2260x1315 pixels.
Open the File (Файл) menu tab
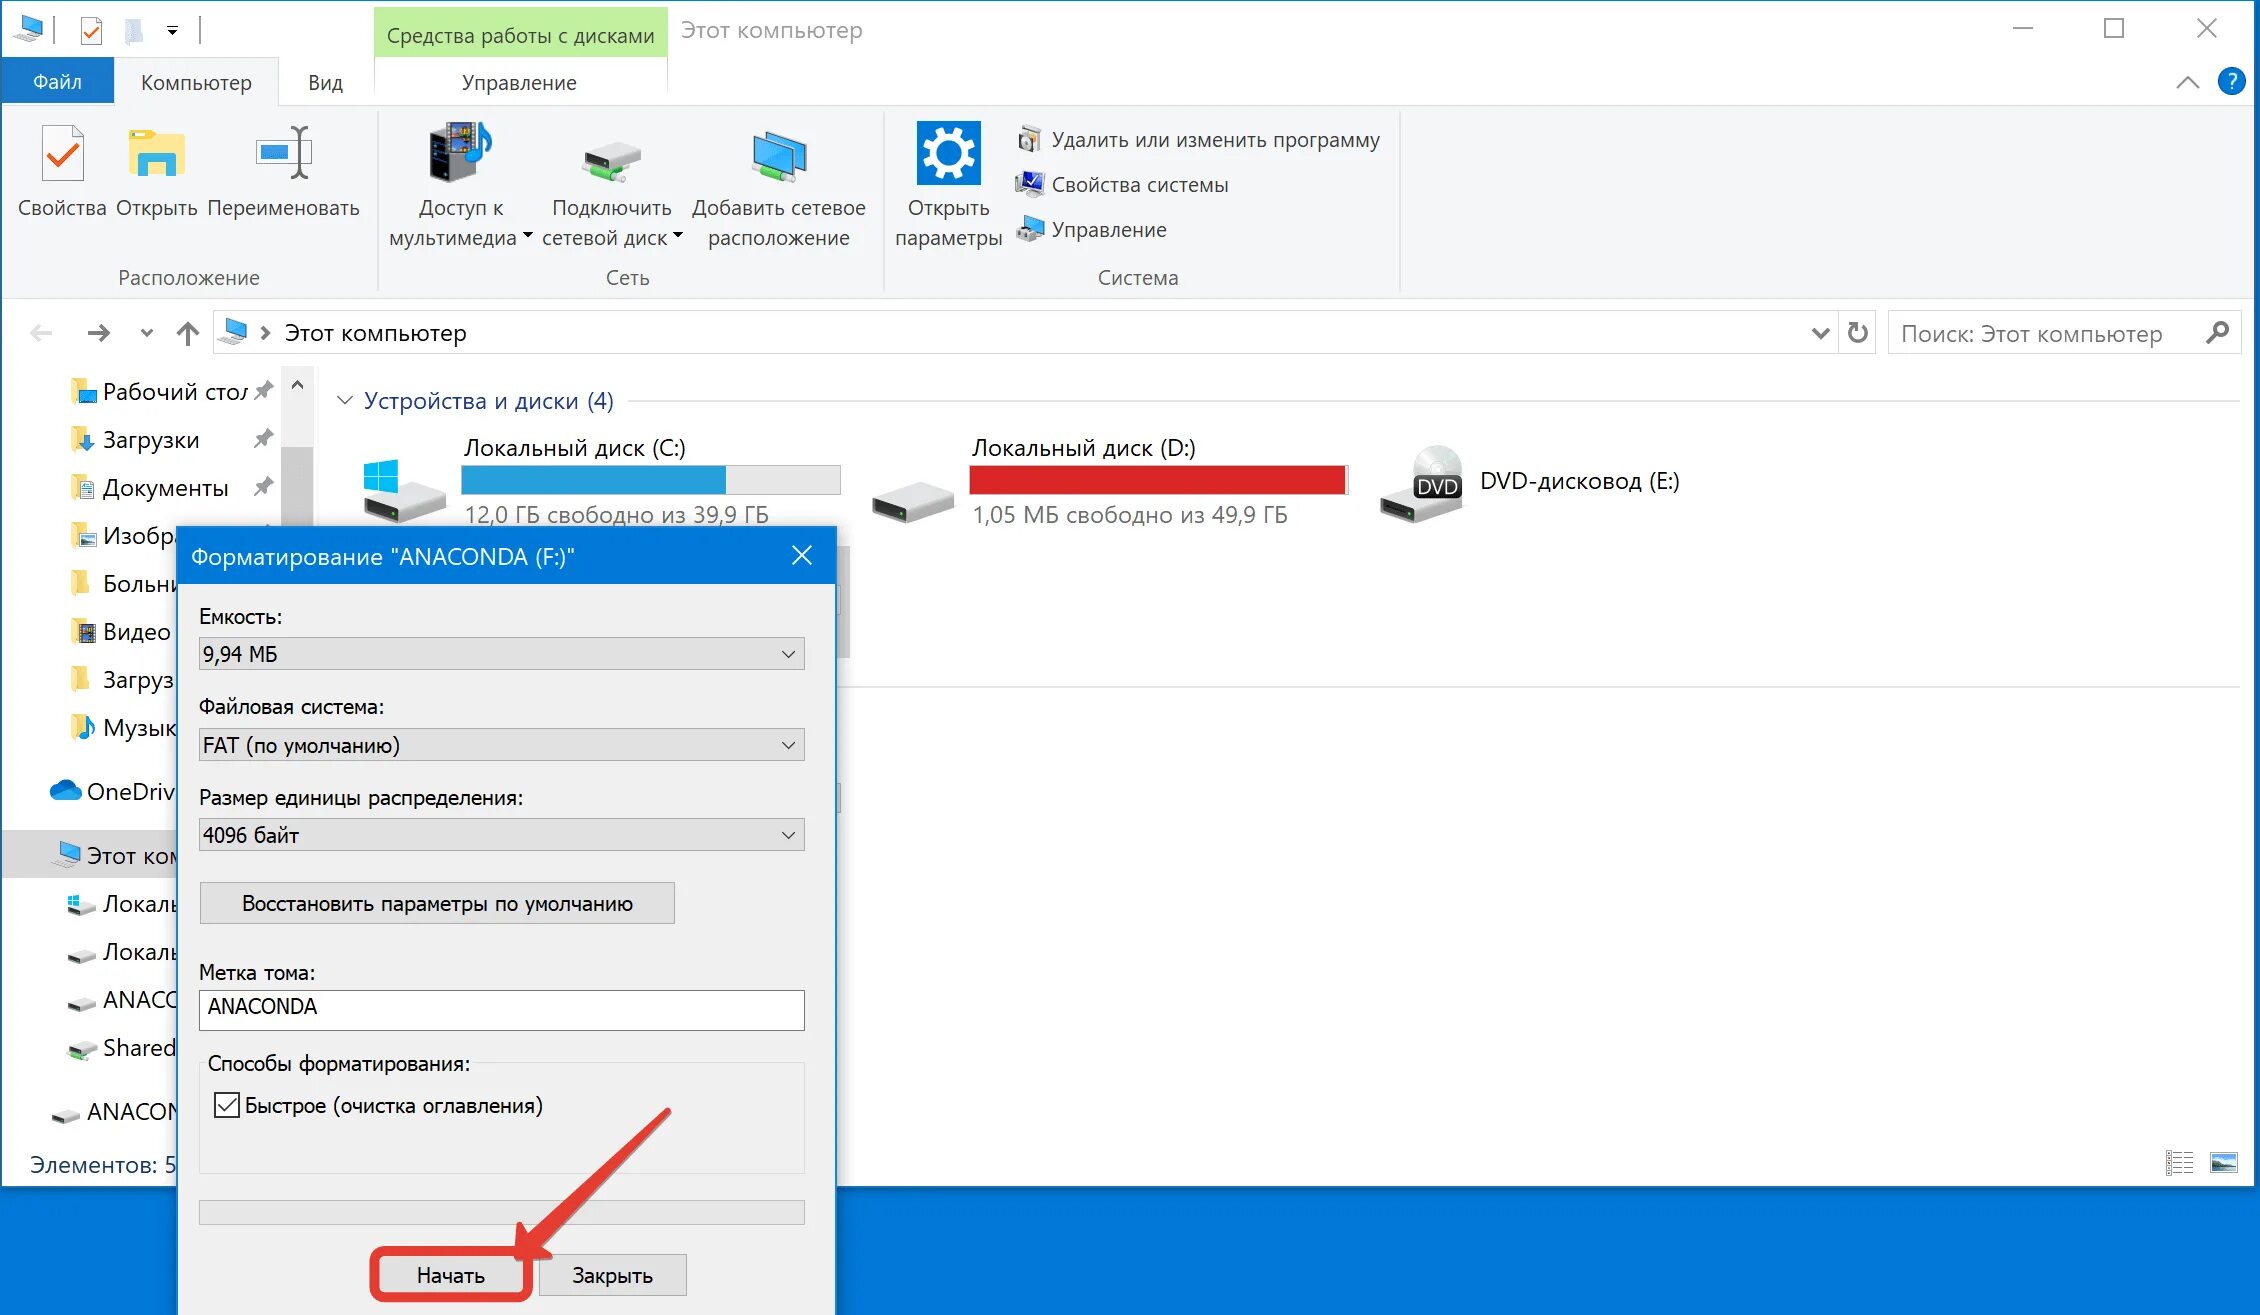[x=57, y=82]
